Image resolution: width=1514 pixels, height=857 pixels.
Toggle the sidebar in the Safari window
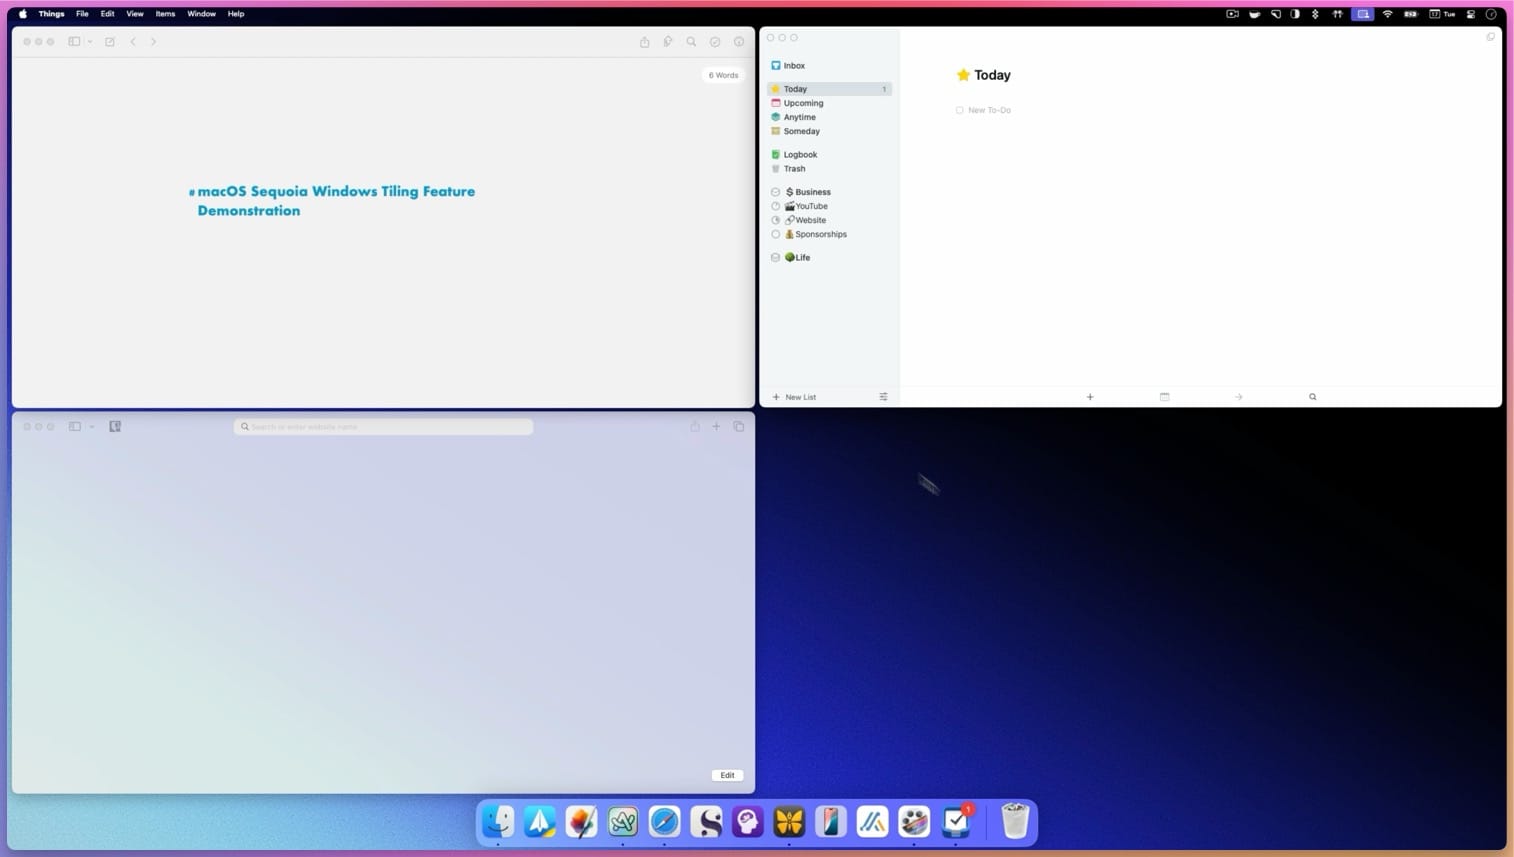click(73, 426)
